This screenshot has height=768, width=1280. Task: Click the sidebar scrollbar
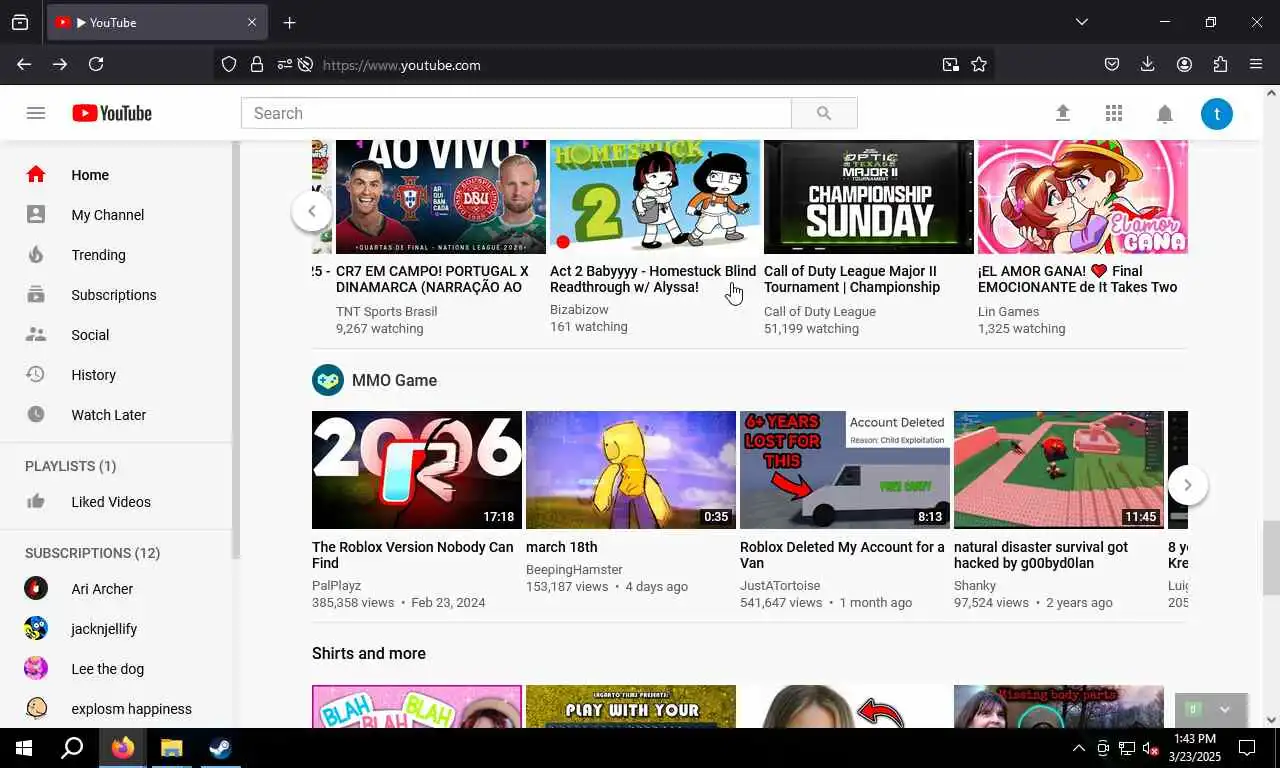(x=236, y=350)
